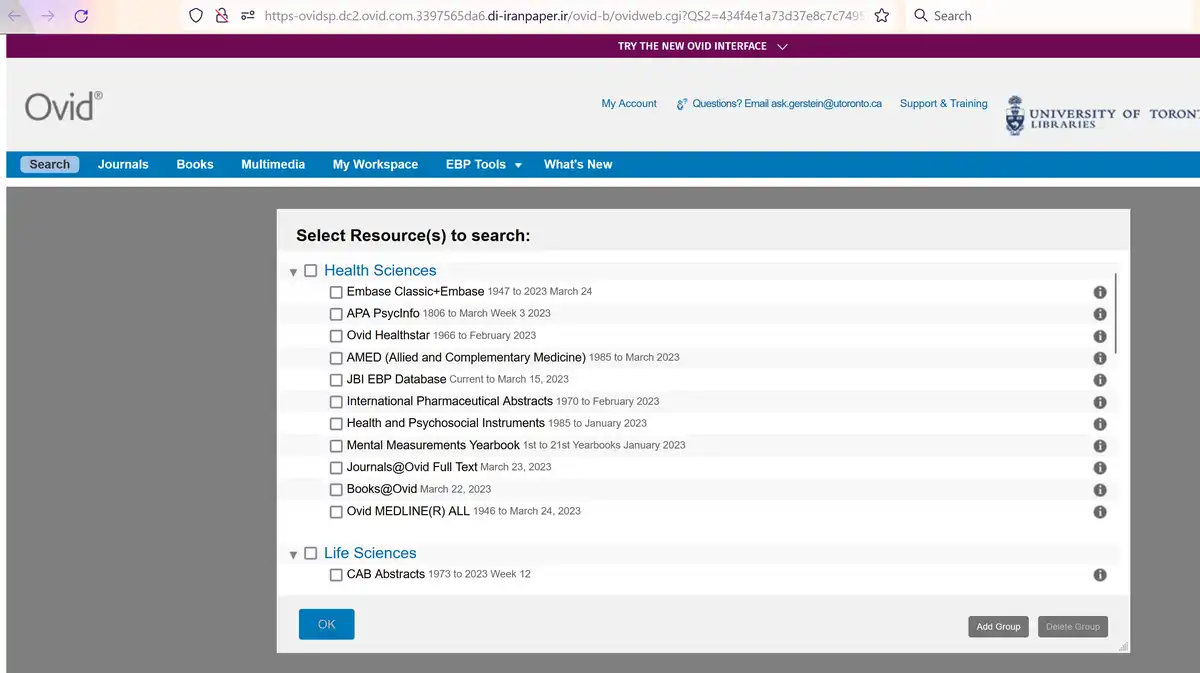Open the permissions icon in the address bar
This screenshot has width=1200, height=673.
point(248,16)
